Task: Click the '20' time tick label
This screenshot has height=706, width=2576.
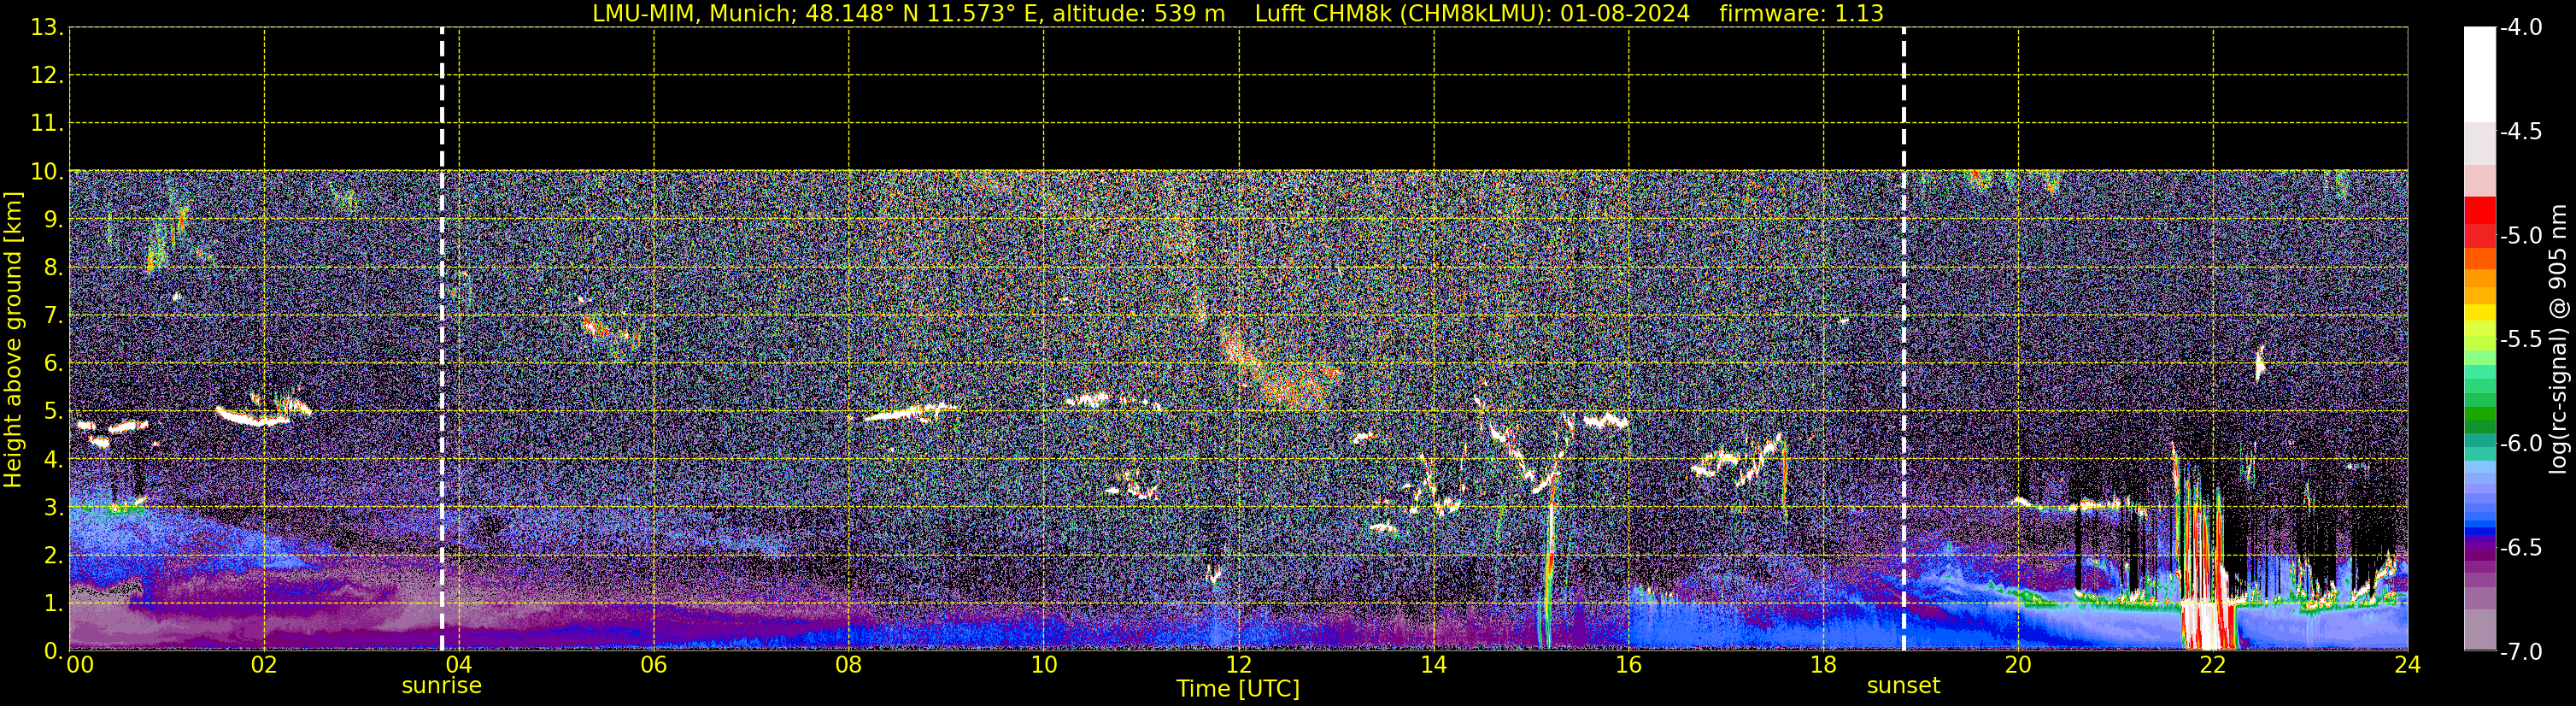Action: (2018, 665)
